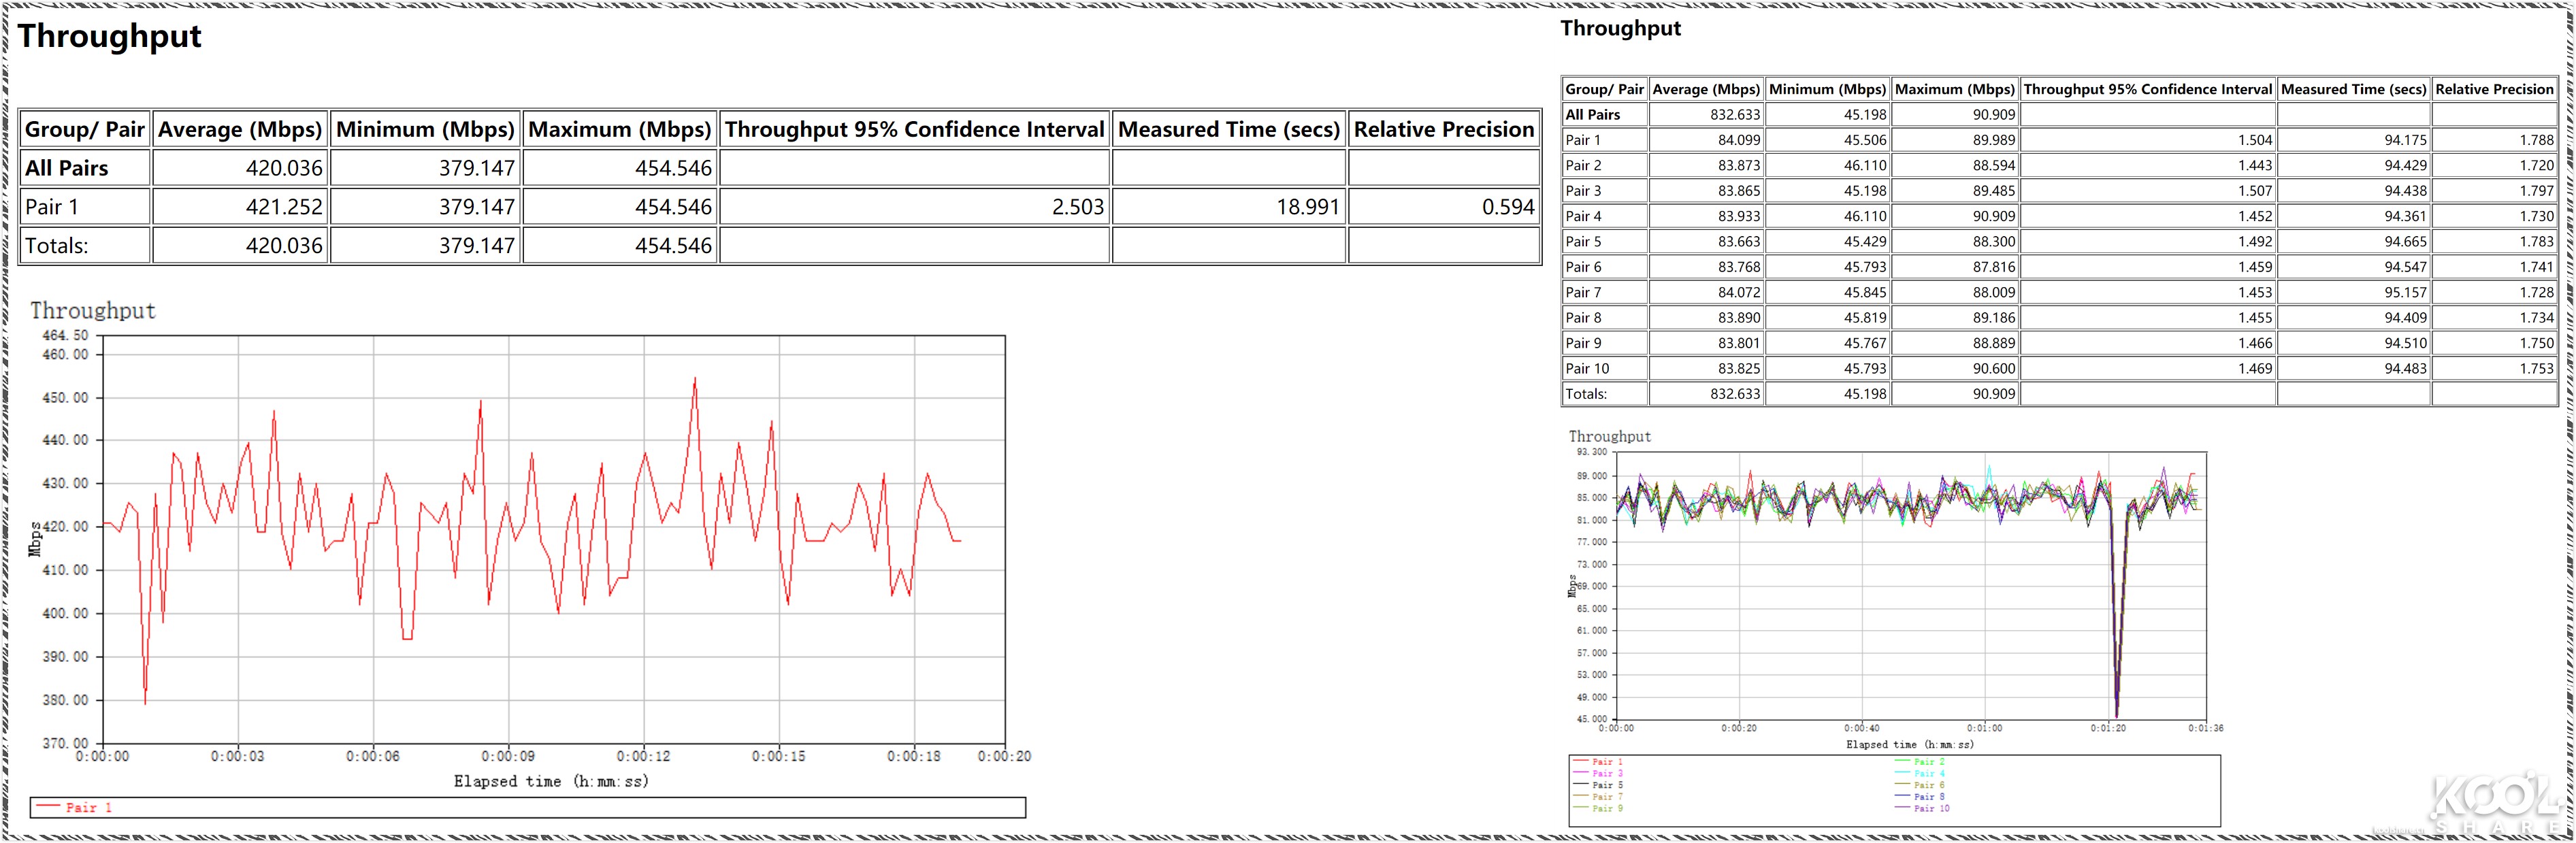
Task: Click the Totals row label in left table
Action: pyautogui.click(x=57, y=246)
